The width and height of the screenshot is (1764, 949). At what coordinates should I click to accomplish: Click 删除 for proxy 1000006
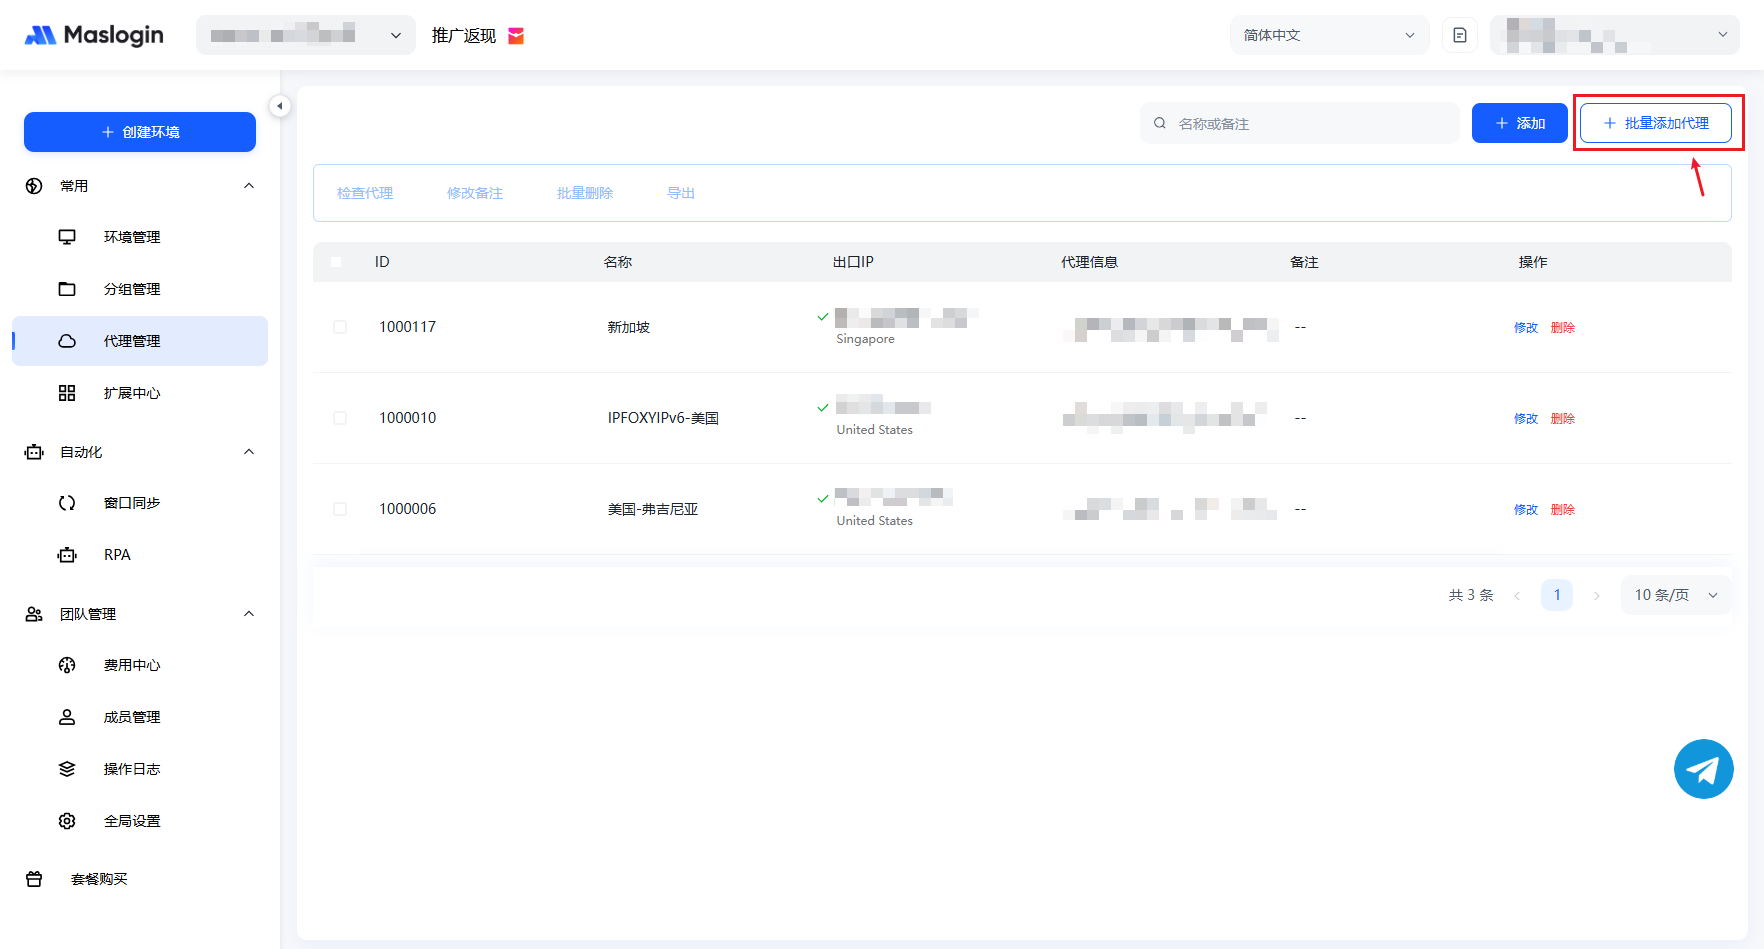pos(1562,509)
